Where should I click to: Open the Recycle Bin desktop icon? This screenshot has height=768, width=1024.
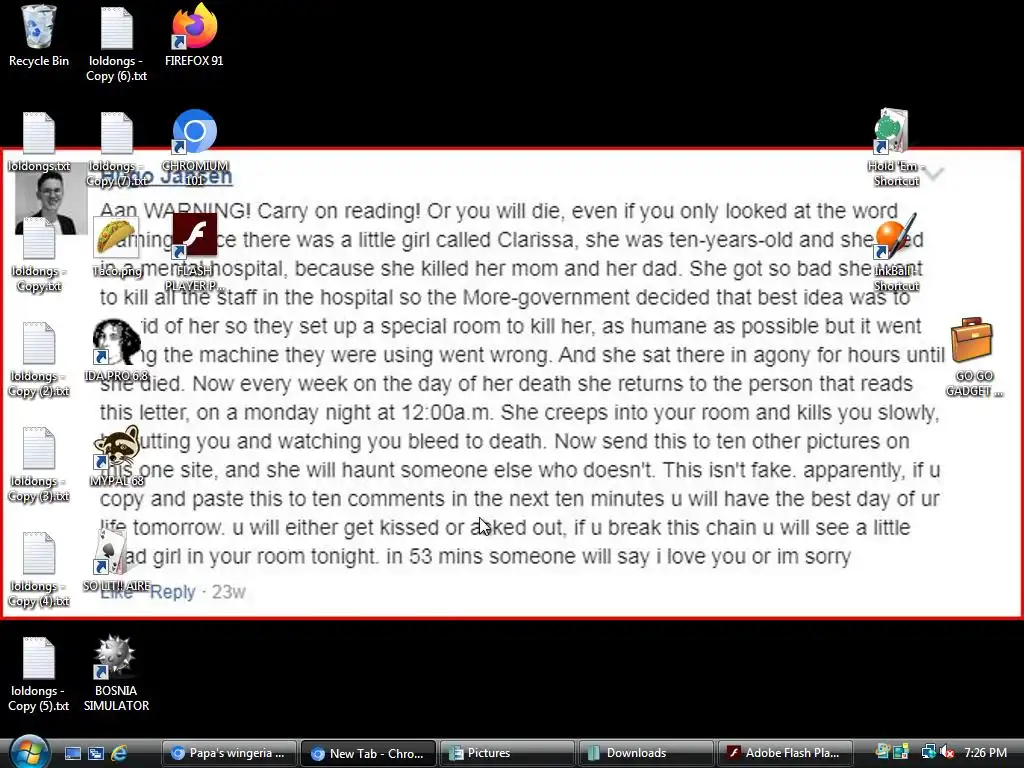click(39, 36)
